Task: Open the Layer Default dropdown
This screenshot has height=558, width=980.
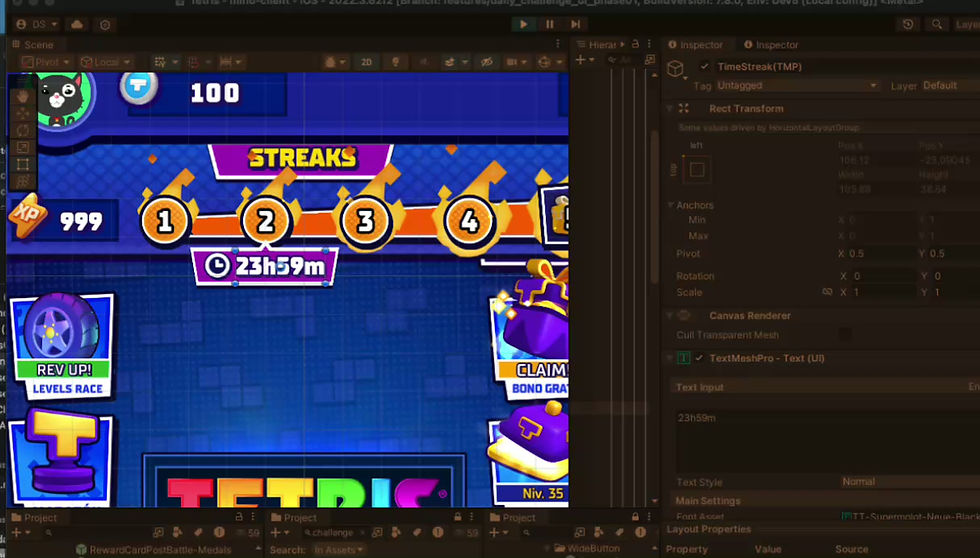Action: click(x=950, y=86)
